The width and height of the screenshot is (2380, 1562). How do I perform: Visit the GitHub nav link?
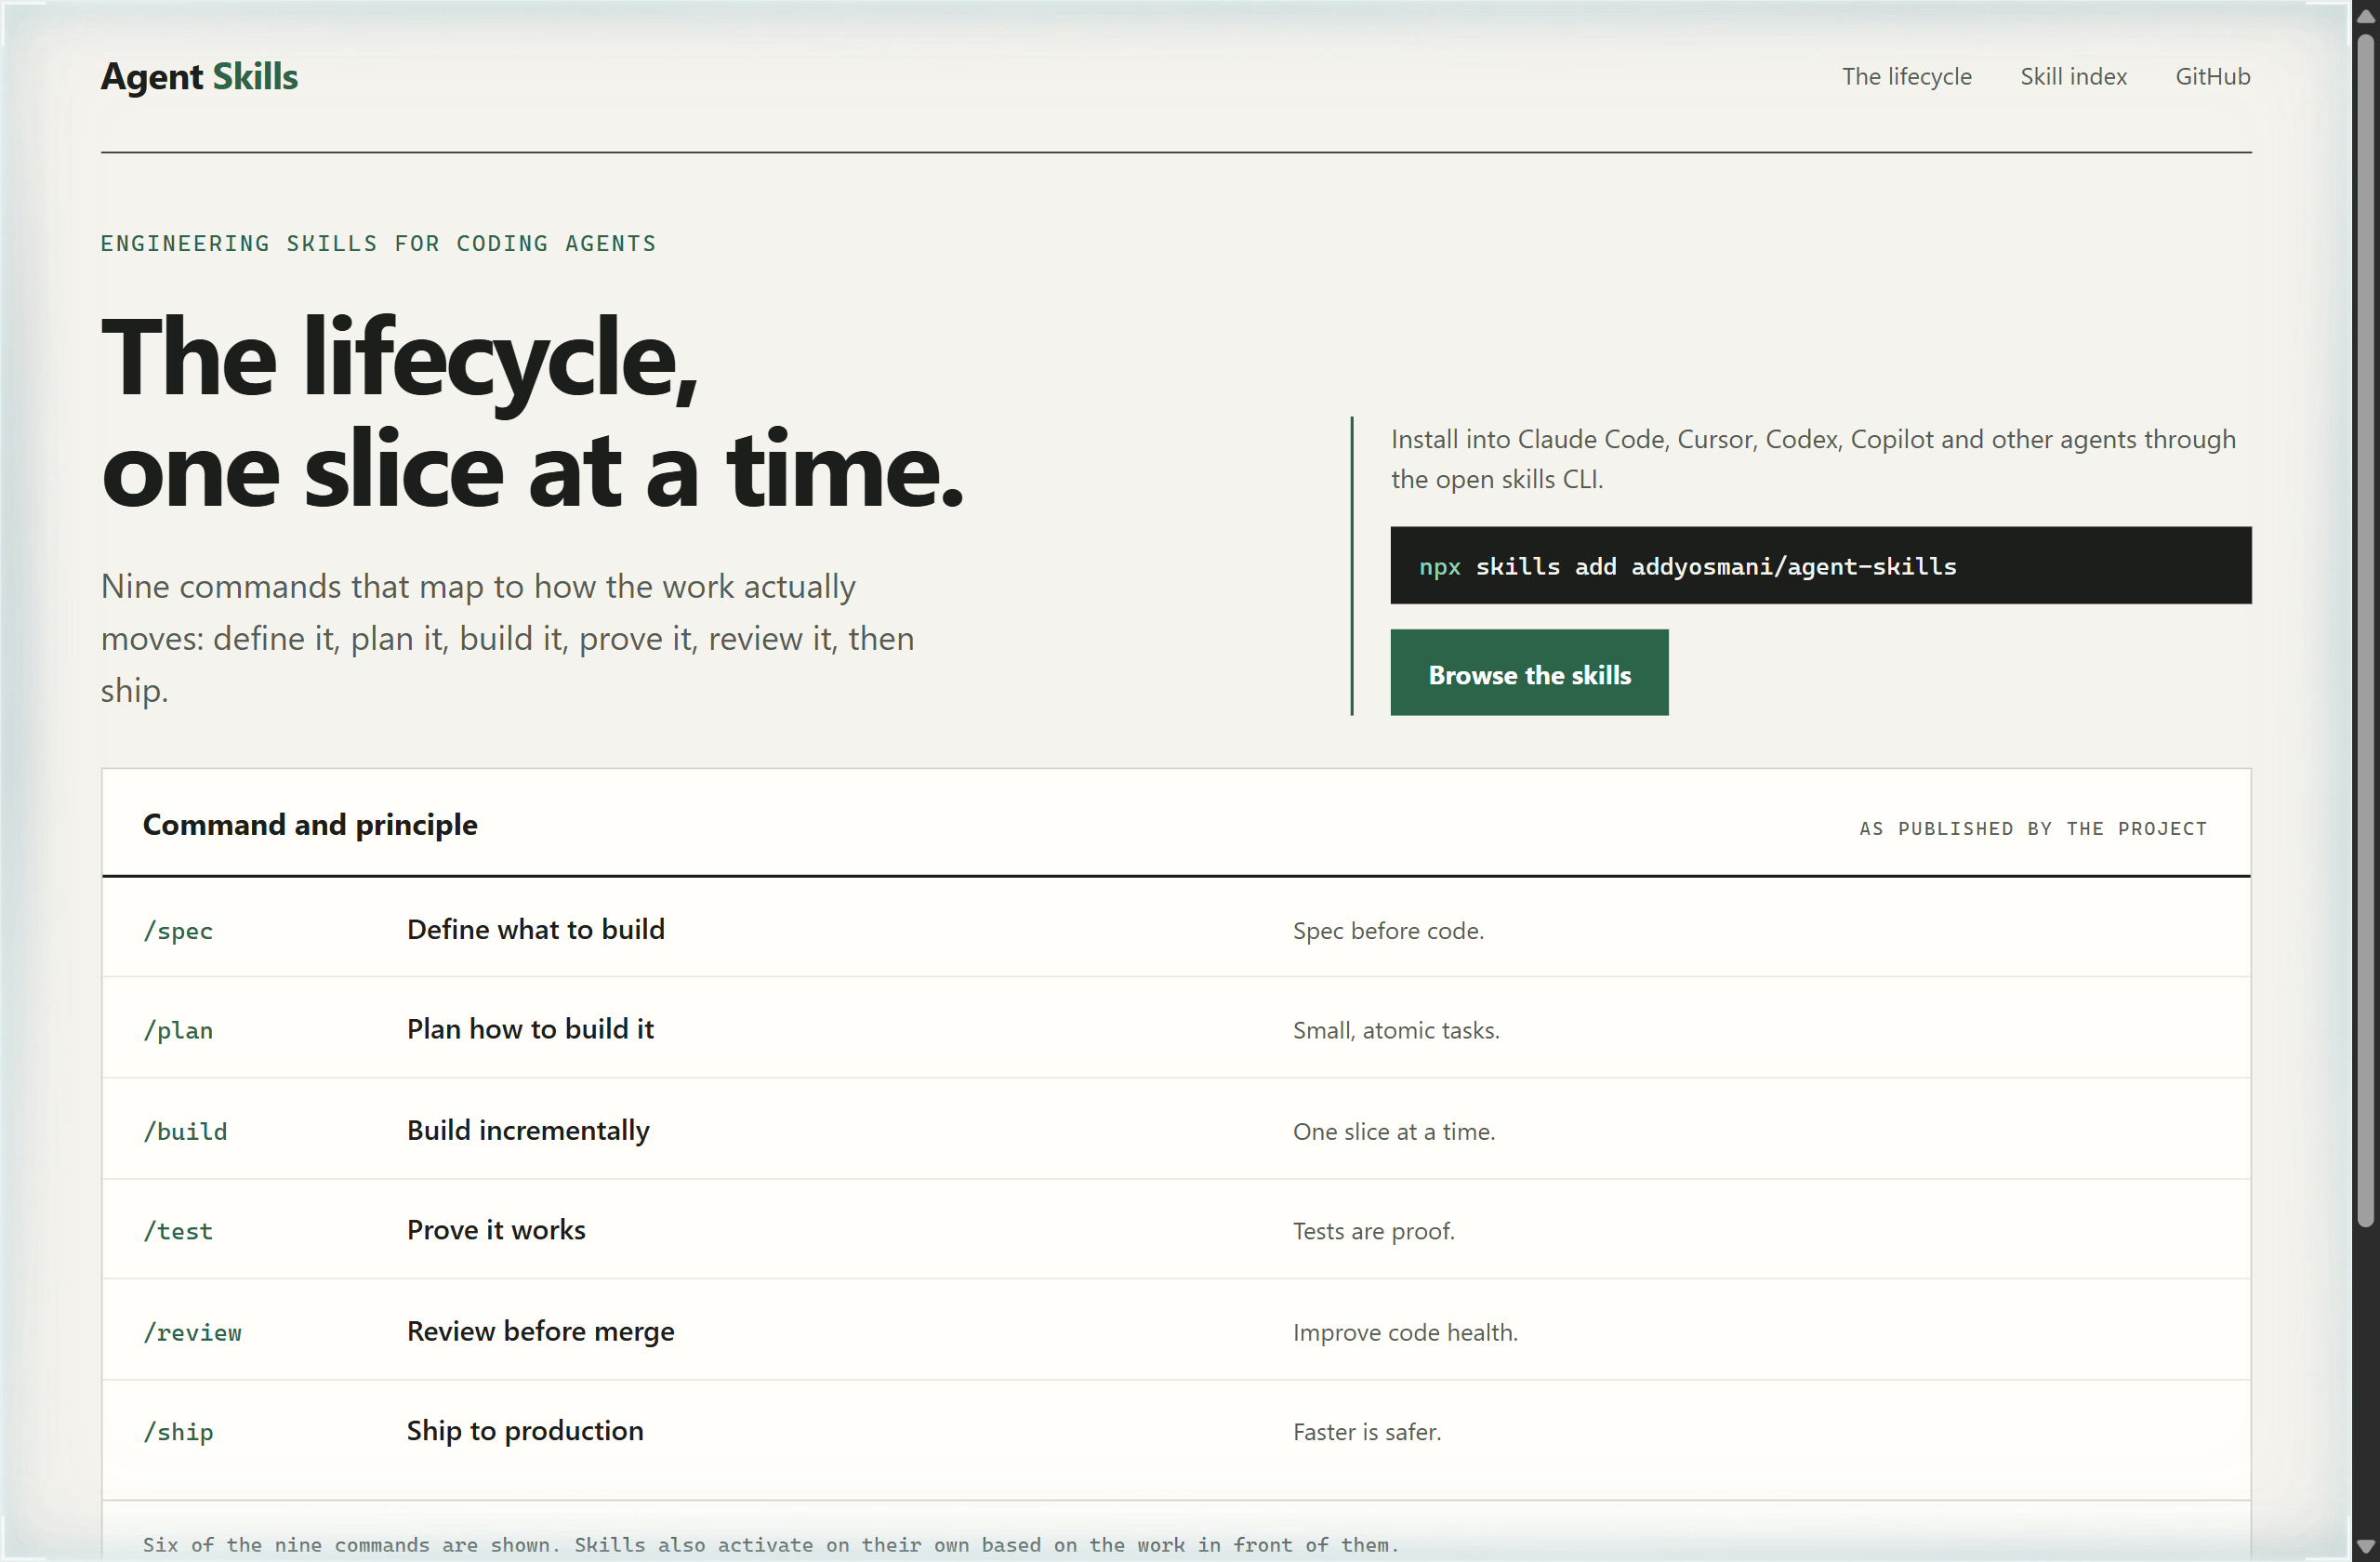(x=2212, y=77)
